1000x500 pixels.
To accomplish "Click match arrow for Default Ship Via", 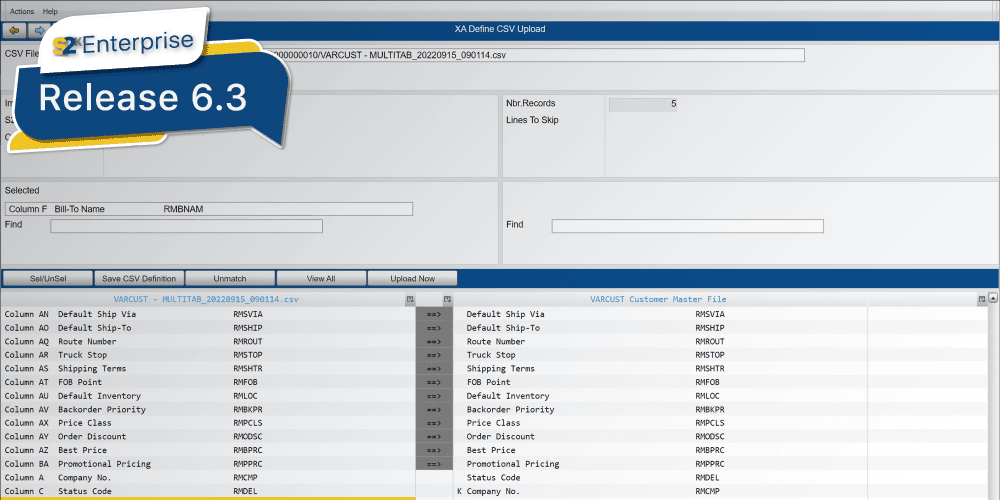I will tap(434, 314).
